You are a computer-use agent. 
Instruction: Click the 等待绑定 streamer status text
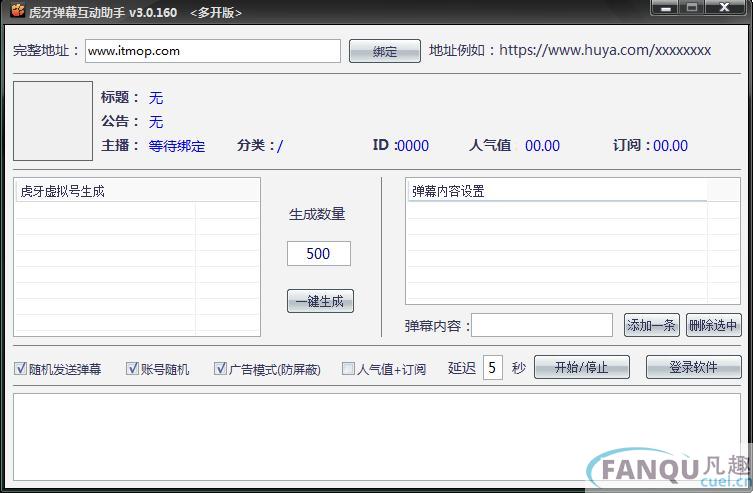pyautogui.click(x=176, y=146)
